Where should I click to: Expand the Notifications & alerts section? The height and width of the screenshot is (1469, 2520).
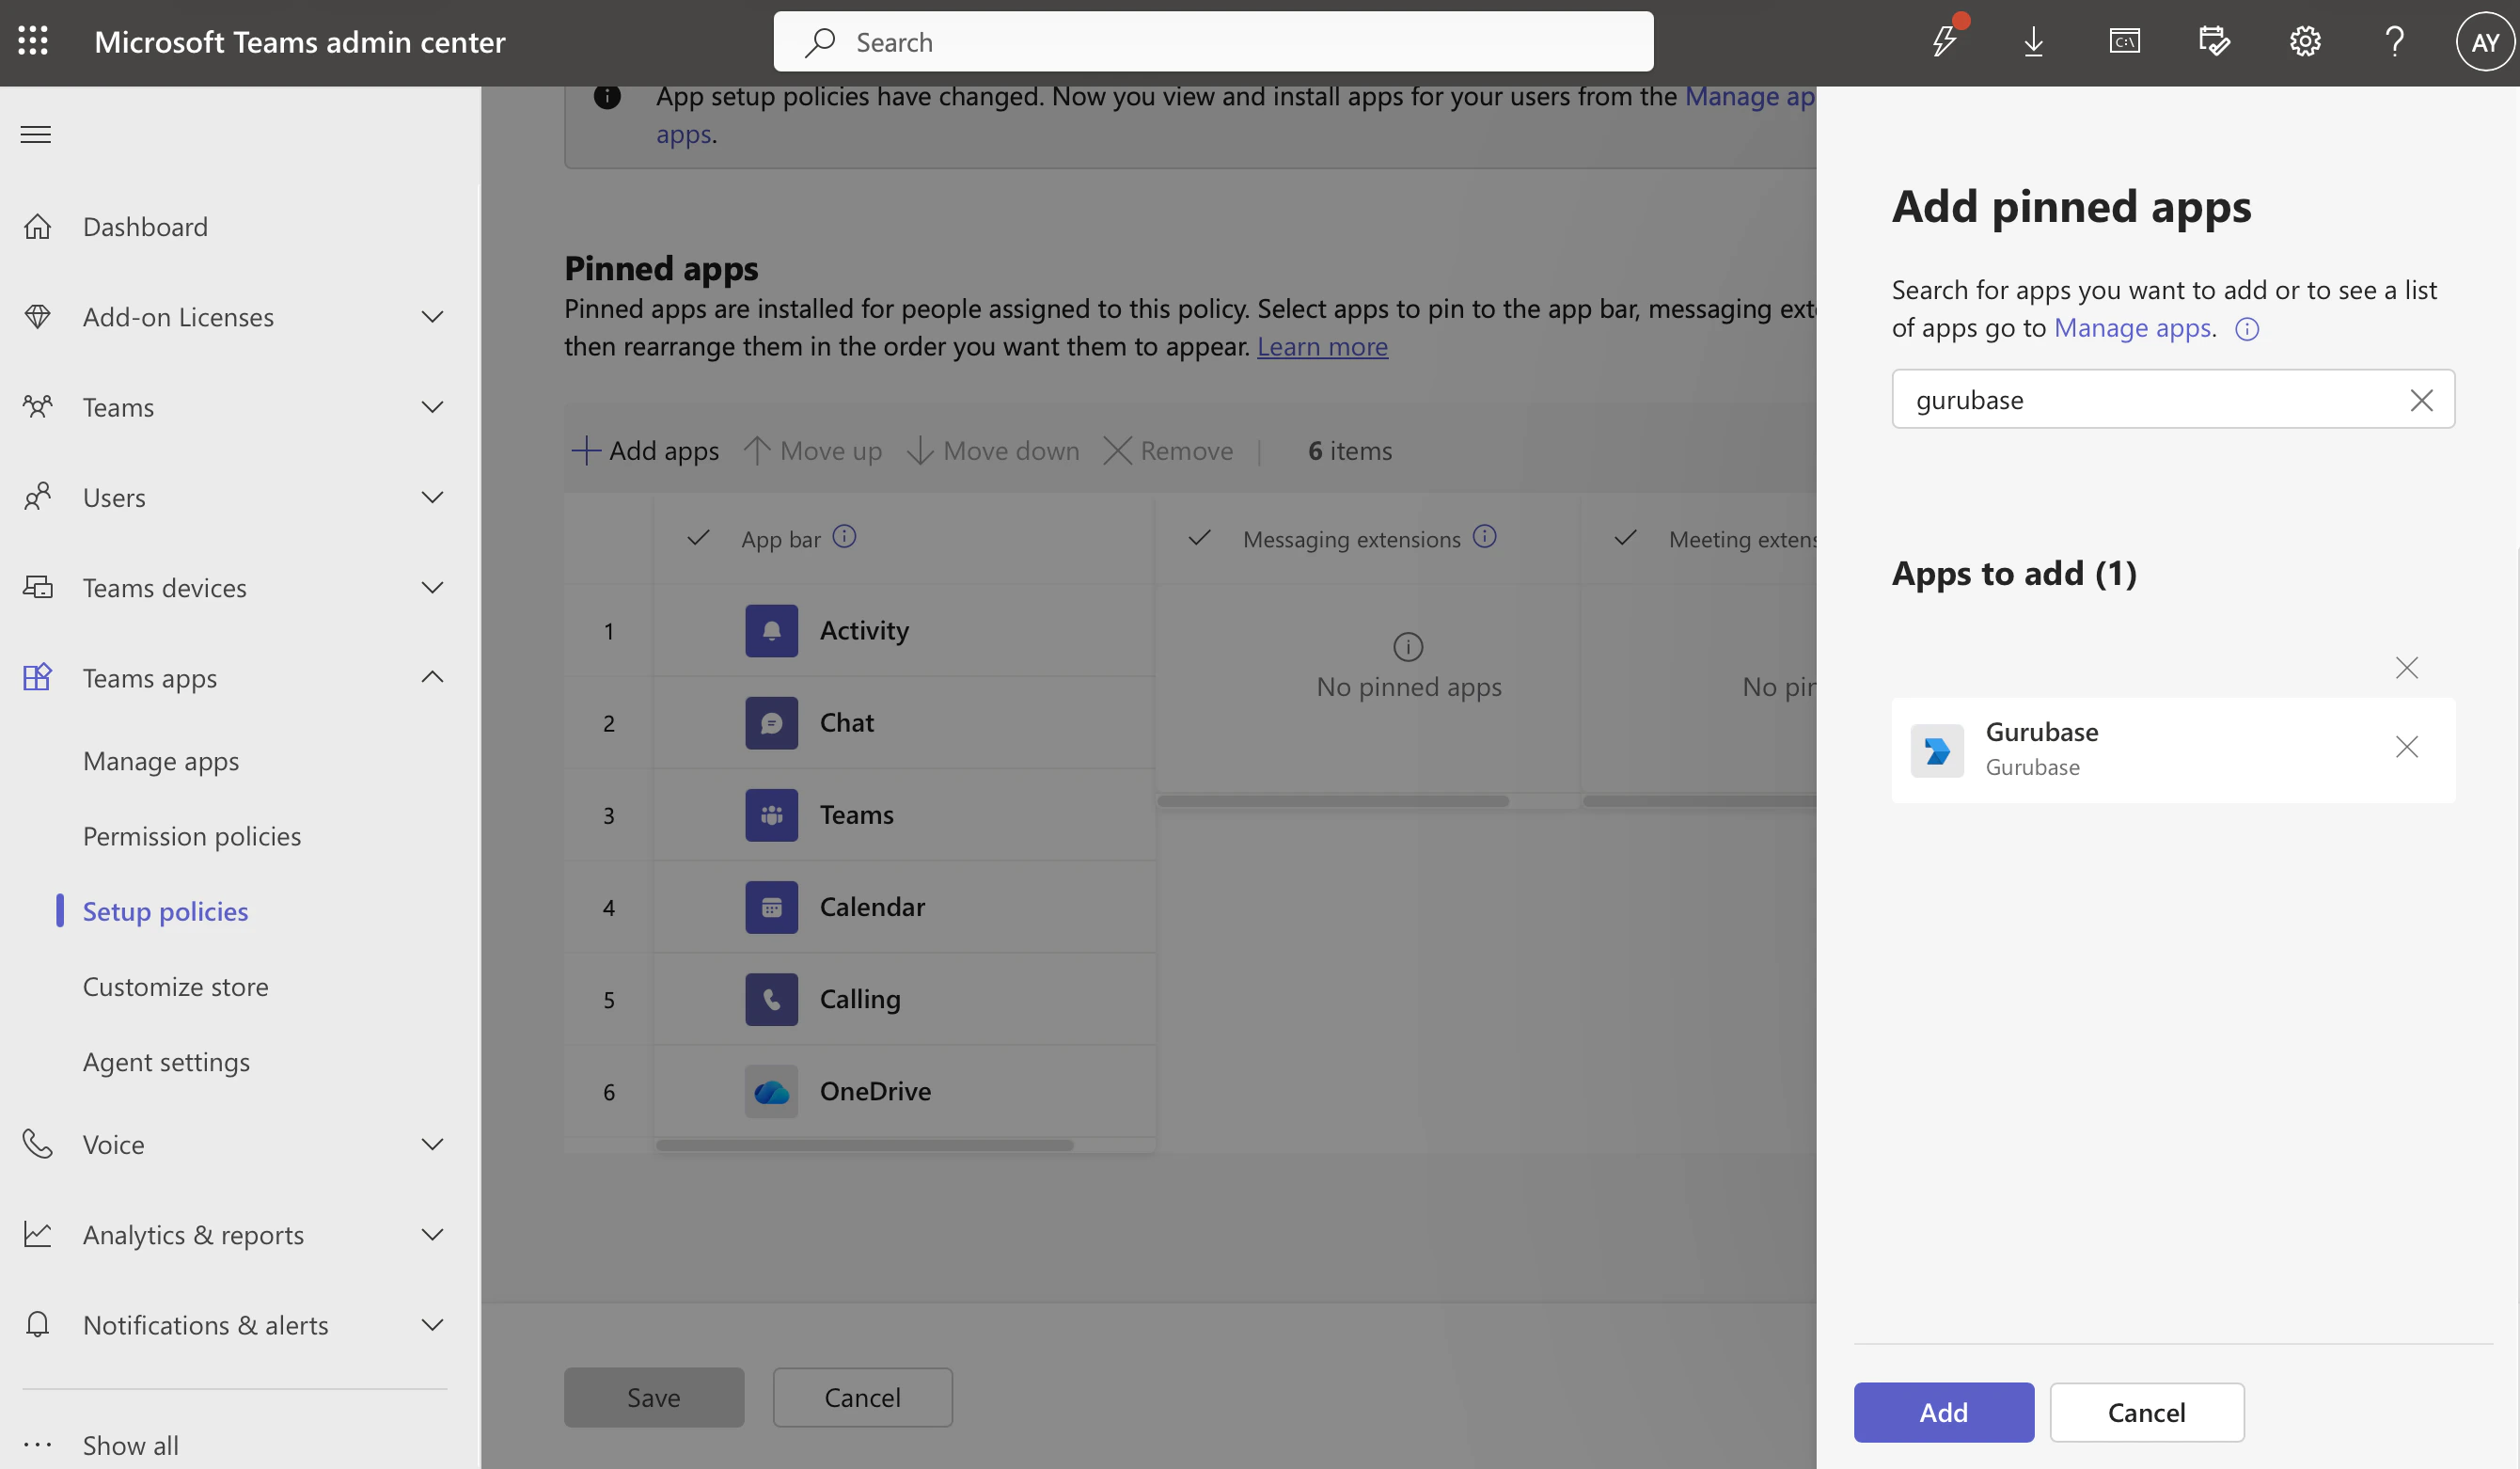(x=432, y=1324)
